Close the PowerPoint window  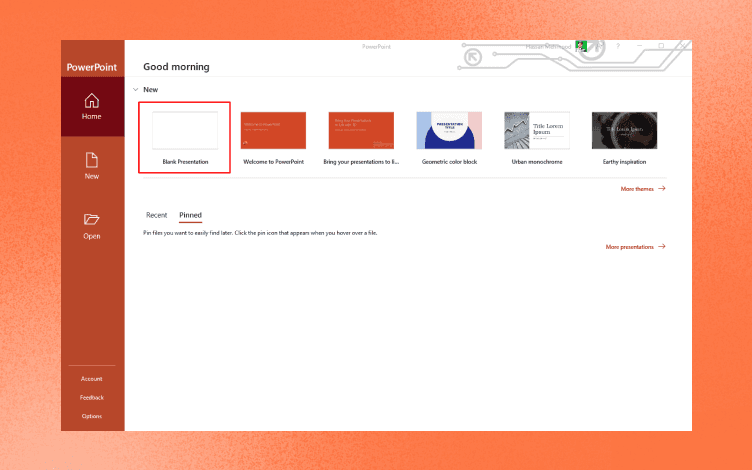pos(682,46)
